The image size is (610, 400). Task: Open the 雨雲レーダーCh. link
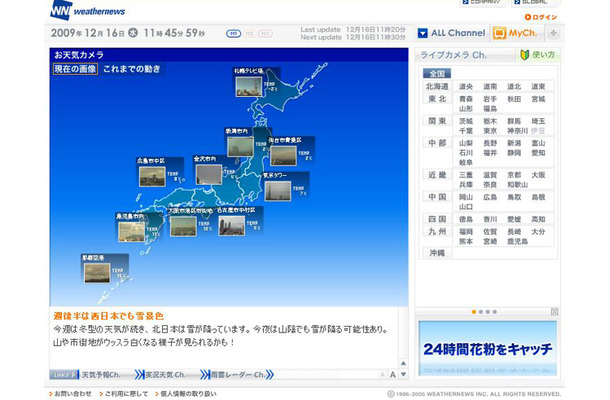pyautogui.click(x=238, y=375)
